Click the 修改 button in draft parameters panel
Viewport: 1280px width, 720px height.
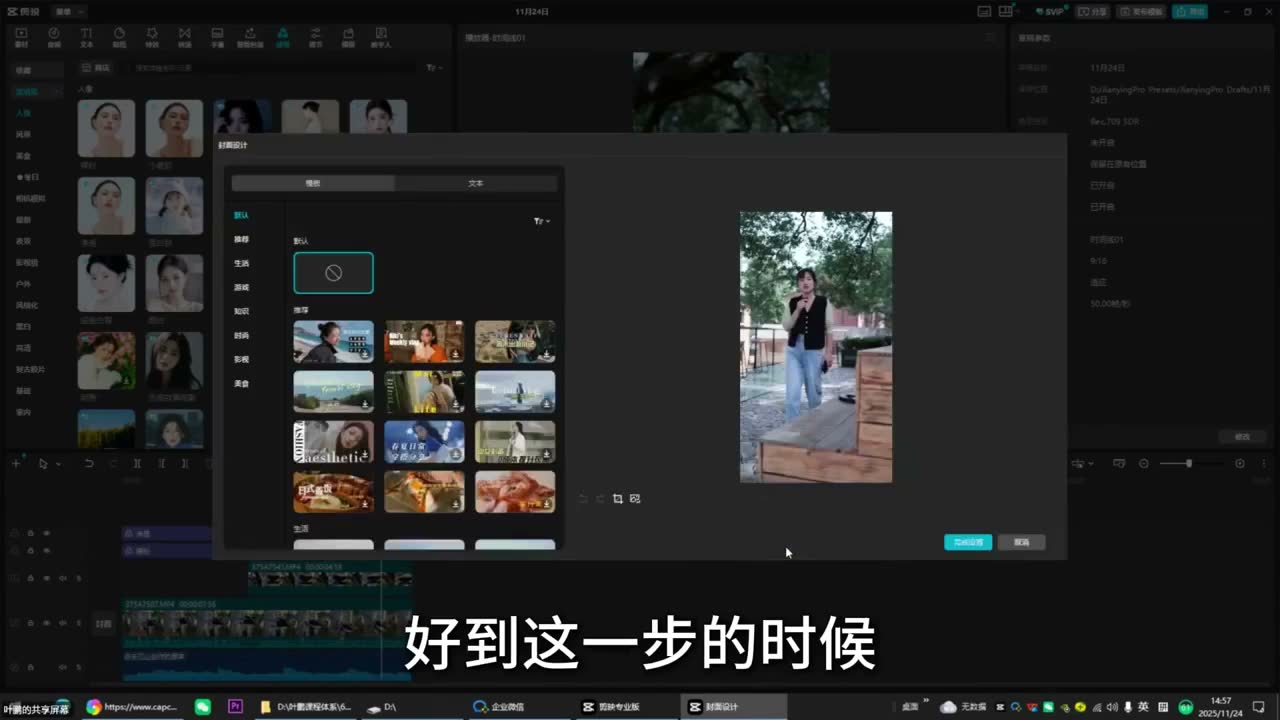click(1242, 437)
